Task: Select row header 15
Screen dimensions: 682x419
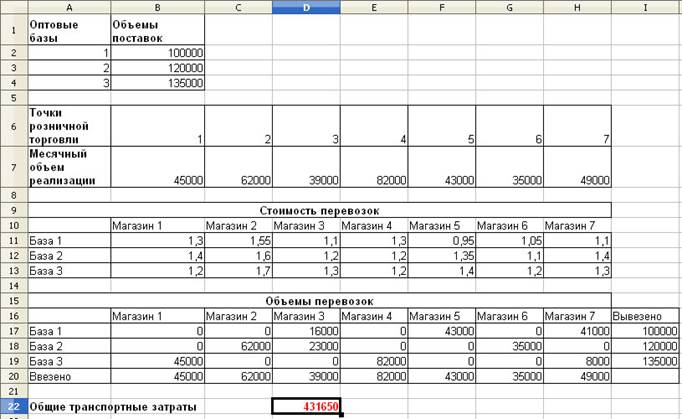Action: pyautogui.click(x=13, y=301)
